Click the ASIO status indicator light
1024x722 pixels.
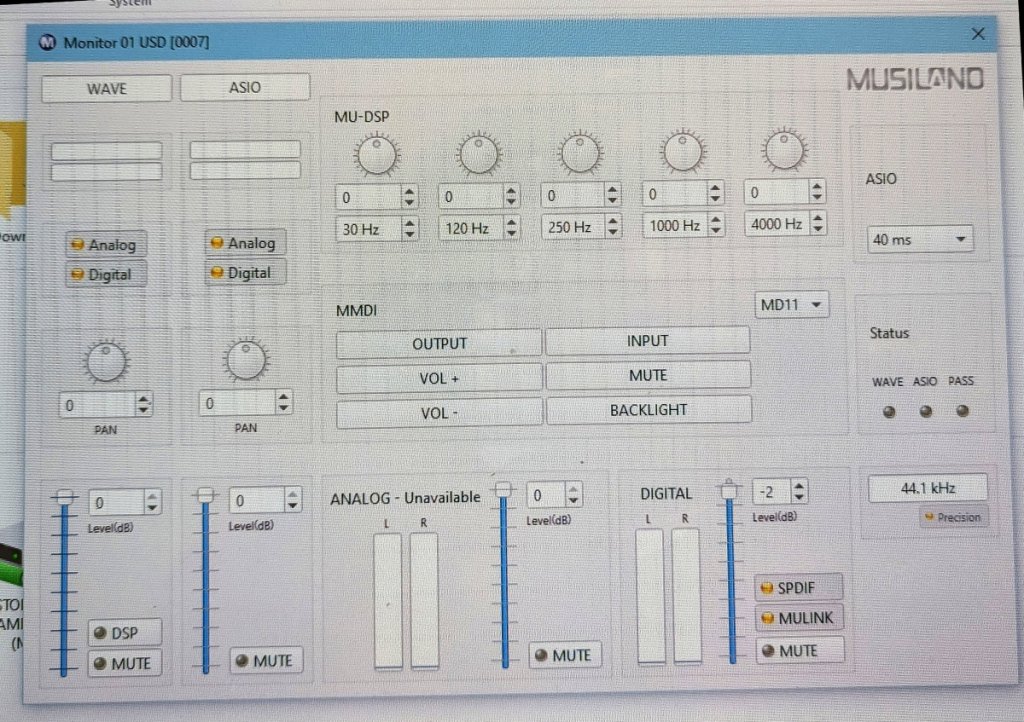(x=925, y=411)
